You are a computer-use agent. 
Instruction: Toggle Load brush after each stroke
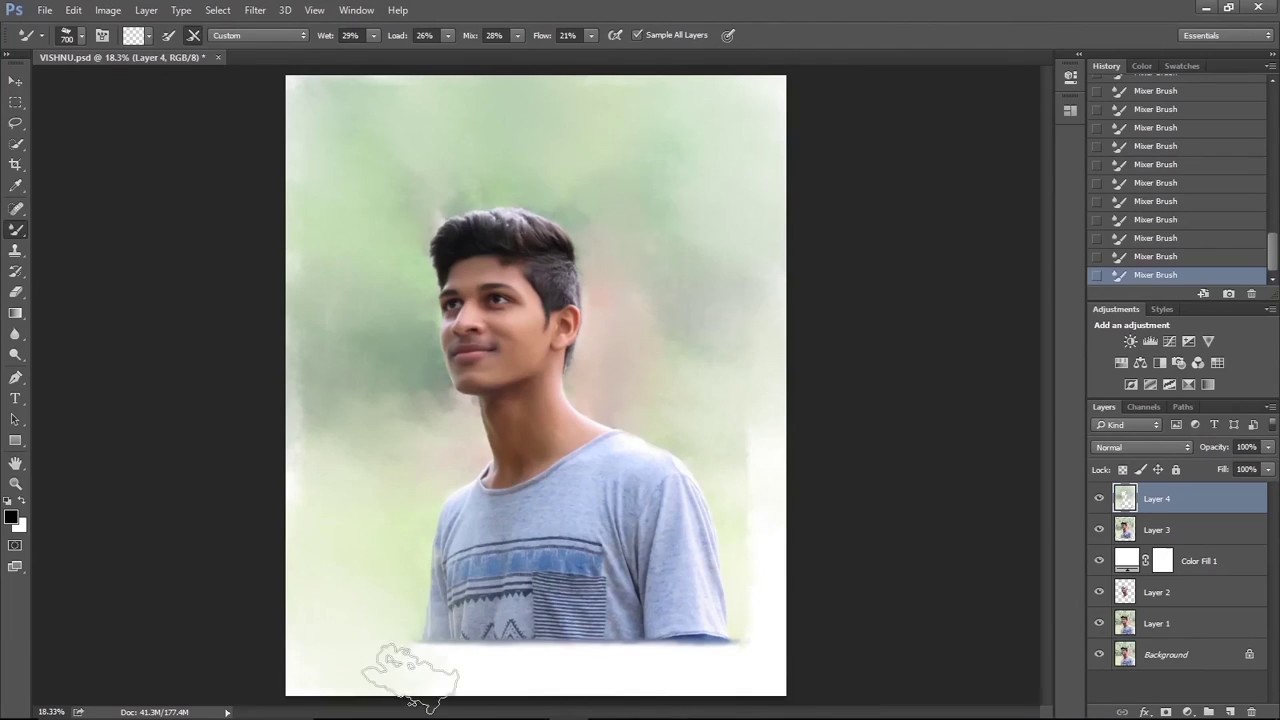(x=168, y=35)
